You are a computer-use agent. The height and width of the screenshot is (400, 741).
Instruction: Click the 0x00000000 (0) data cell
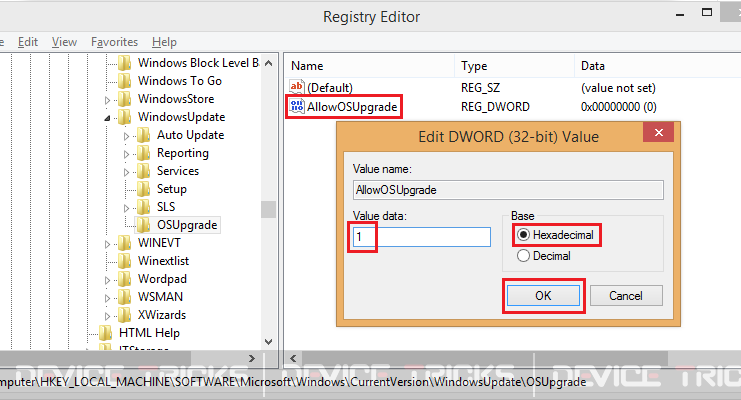[x=619, y=107]
